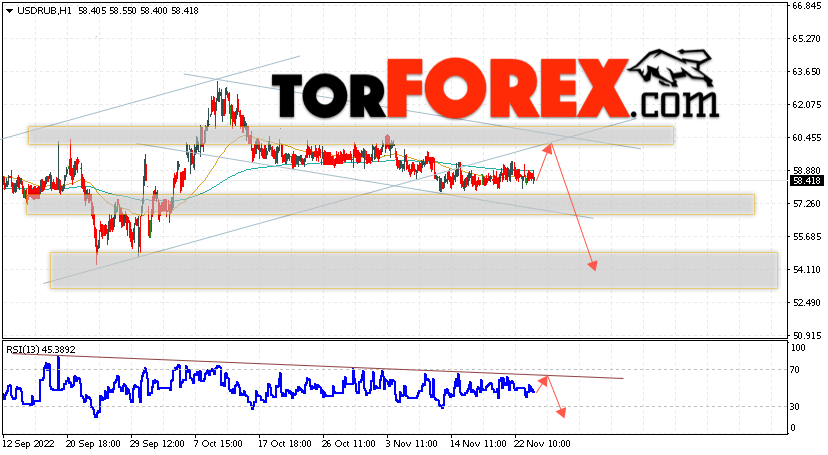Click the 17 Oct 18:00 time label
The width and height of the screenshot is (828, 455).
coord(285,444)
